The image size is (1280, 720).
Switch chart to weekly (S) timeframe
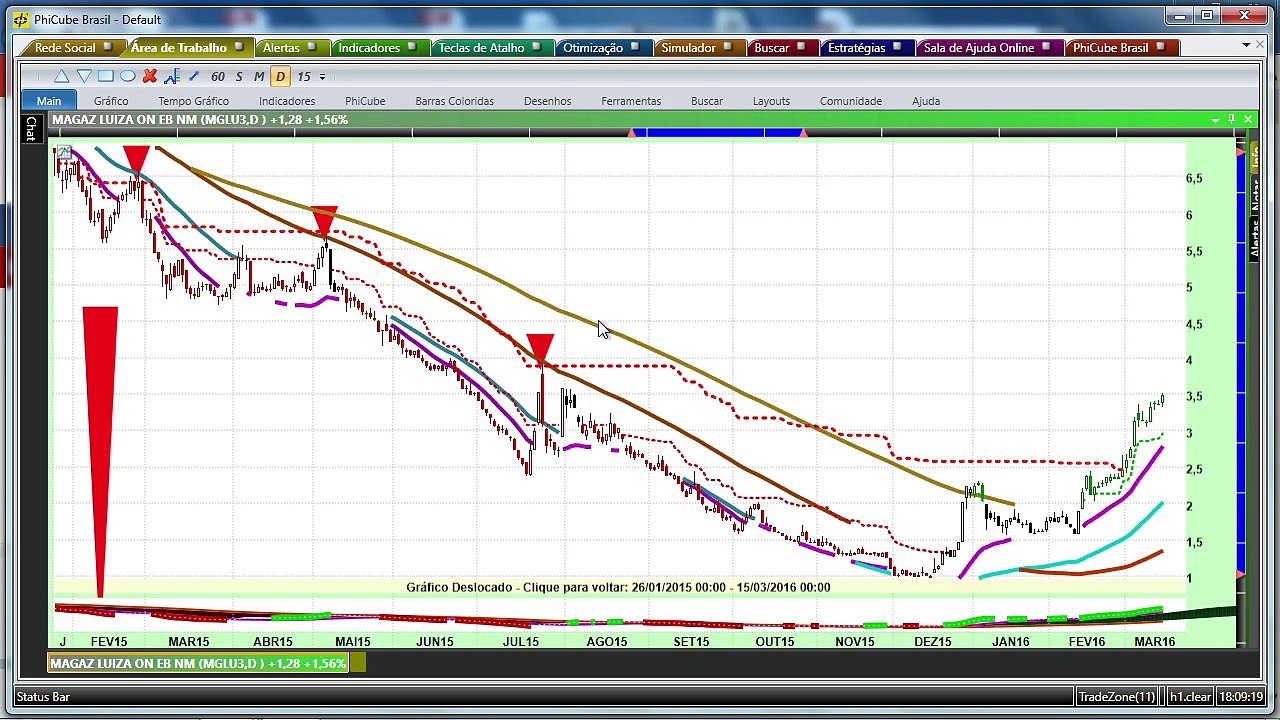click(x=239, y=76)
